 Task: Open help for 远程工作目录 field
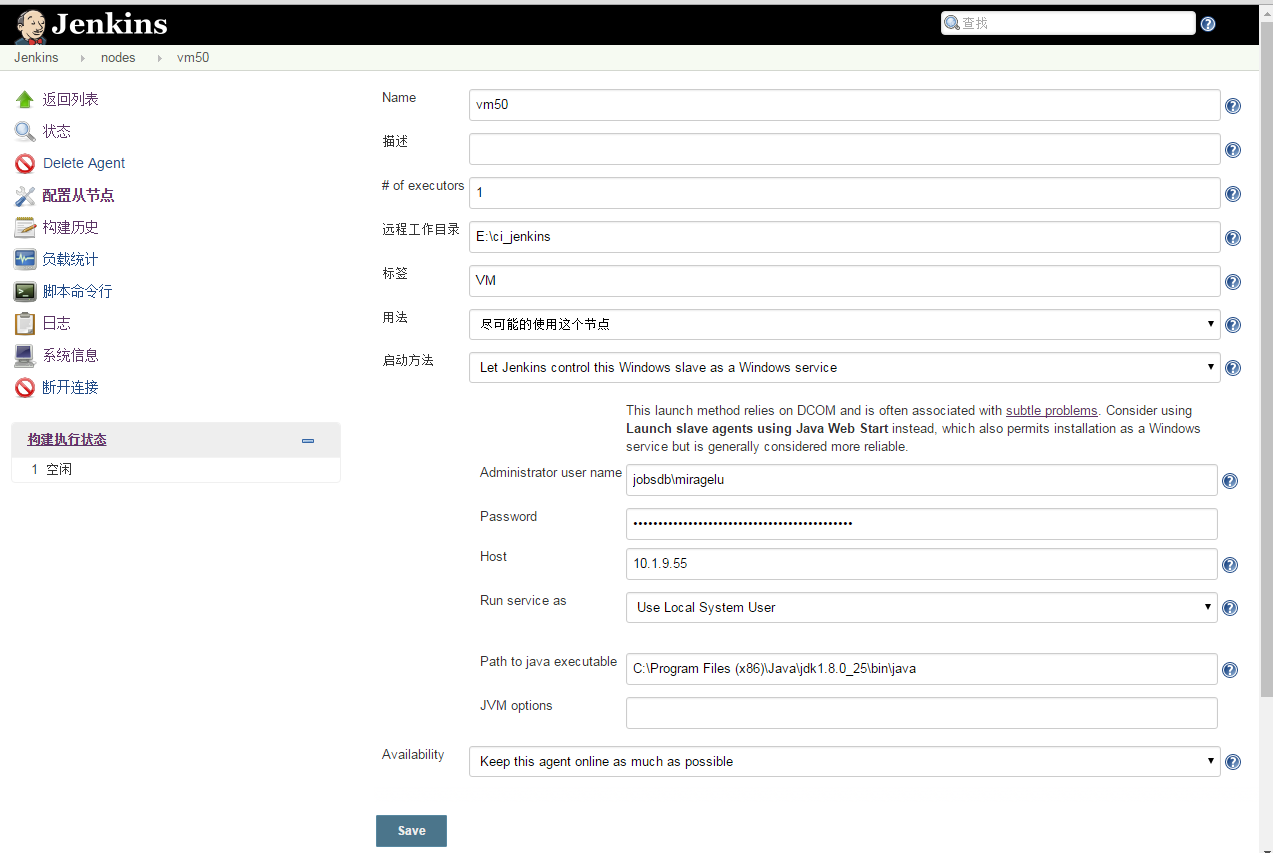(1233, 238)
